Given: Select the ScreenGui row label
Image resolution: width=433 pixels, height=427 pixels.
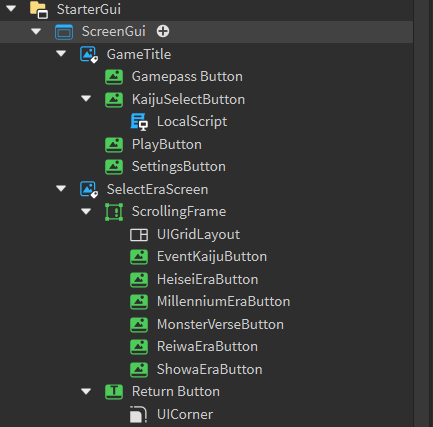Looking at the screenshot, I should tap(114, 32).
